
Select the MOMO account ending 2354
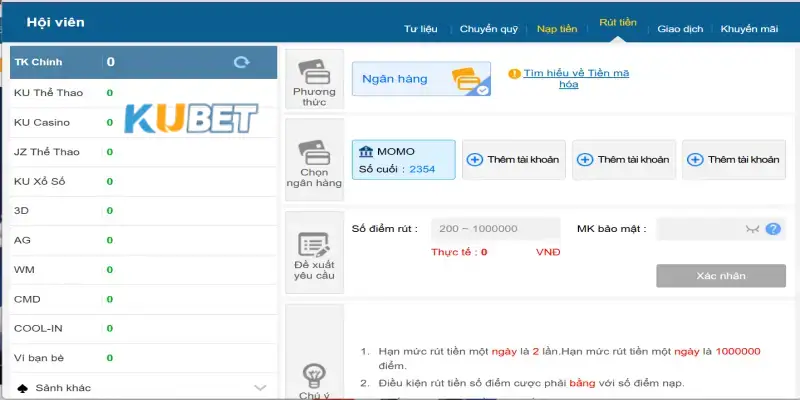[x=404, y=160]
